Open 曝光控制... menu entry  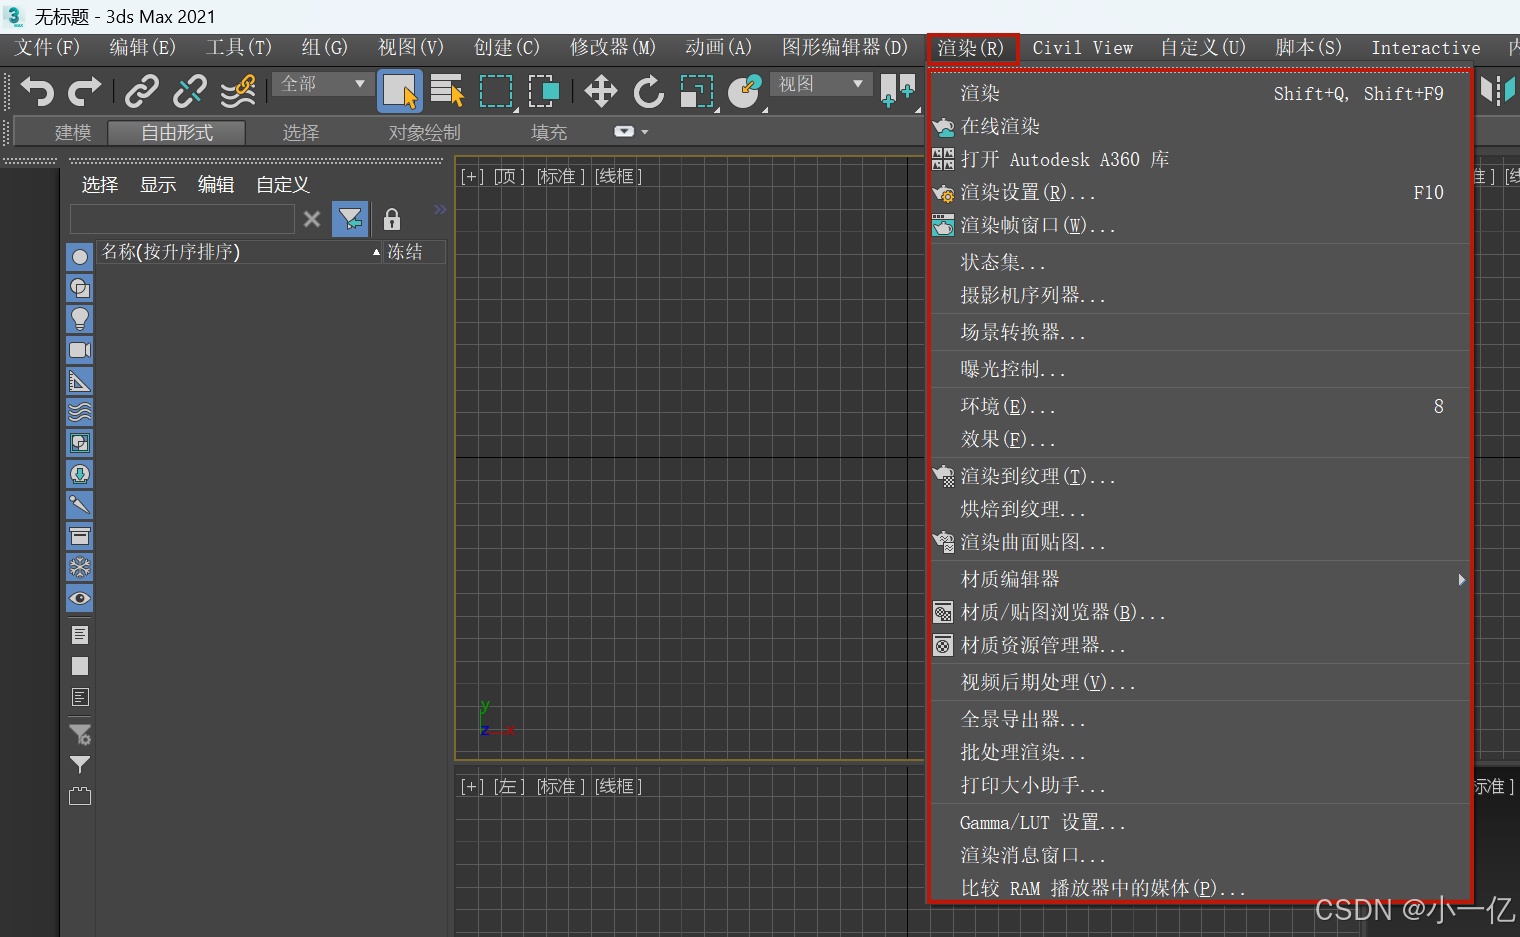(1200, 369)
